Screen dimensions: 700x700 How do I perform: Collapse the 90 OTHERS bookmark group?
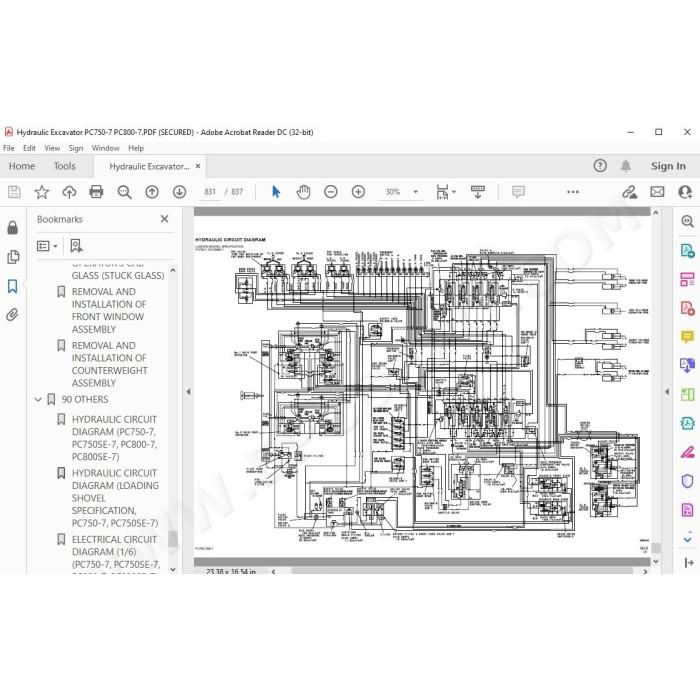point(38,400)
